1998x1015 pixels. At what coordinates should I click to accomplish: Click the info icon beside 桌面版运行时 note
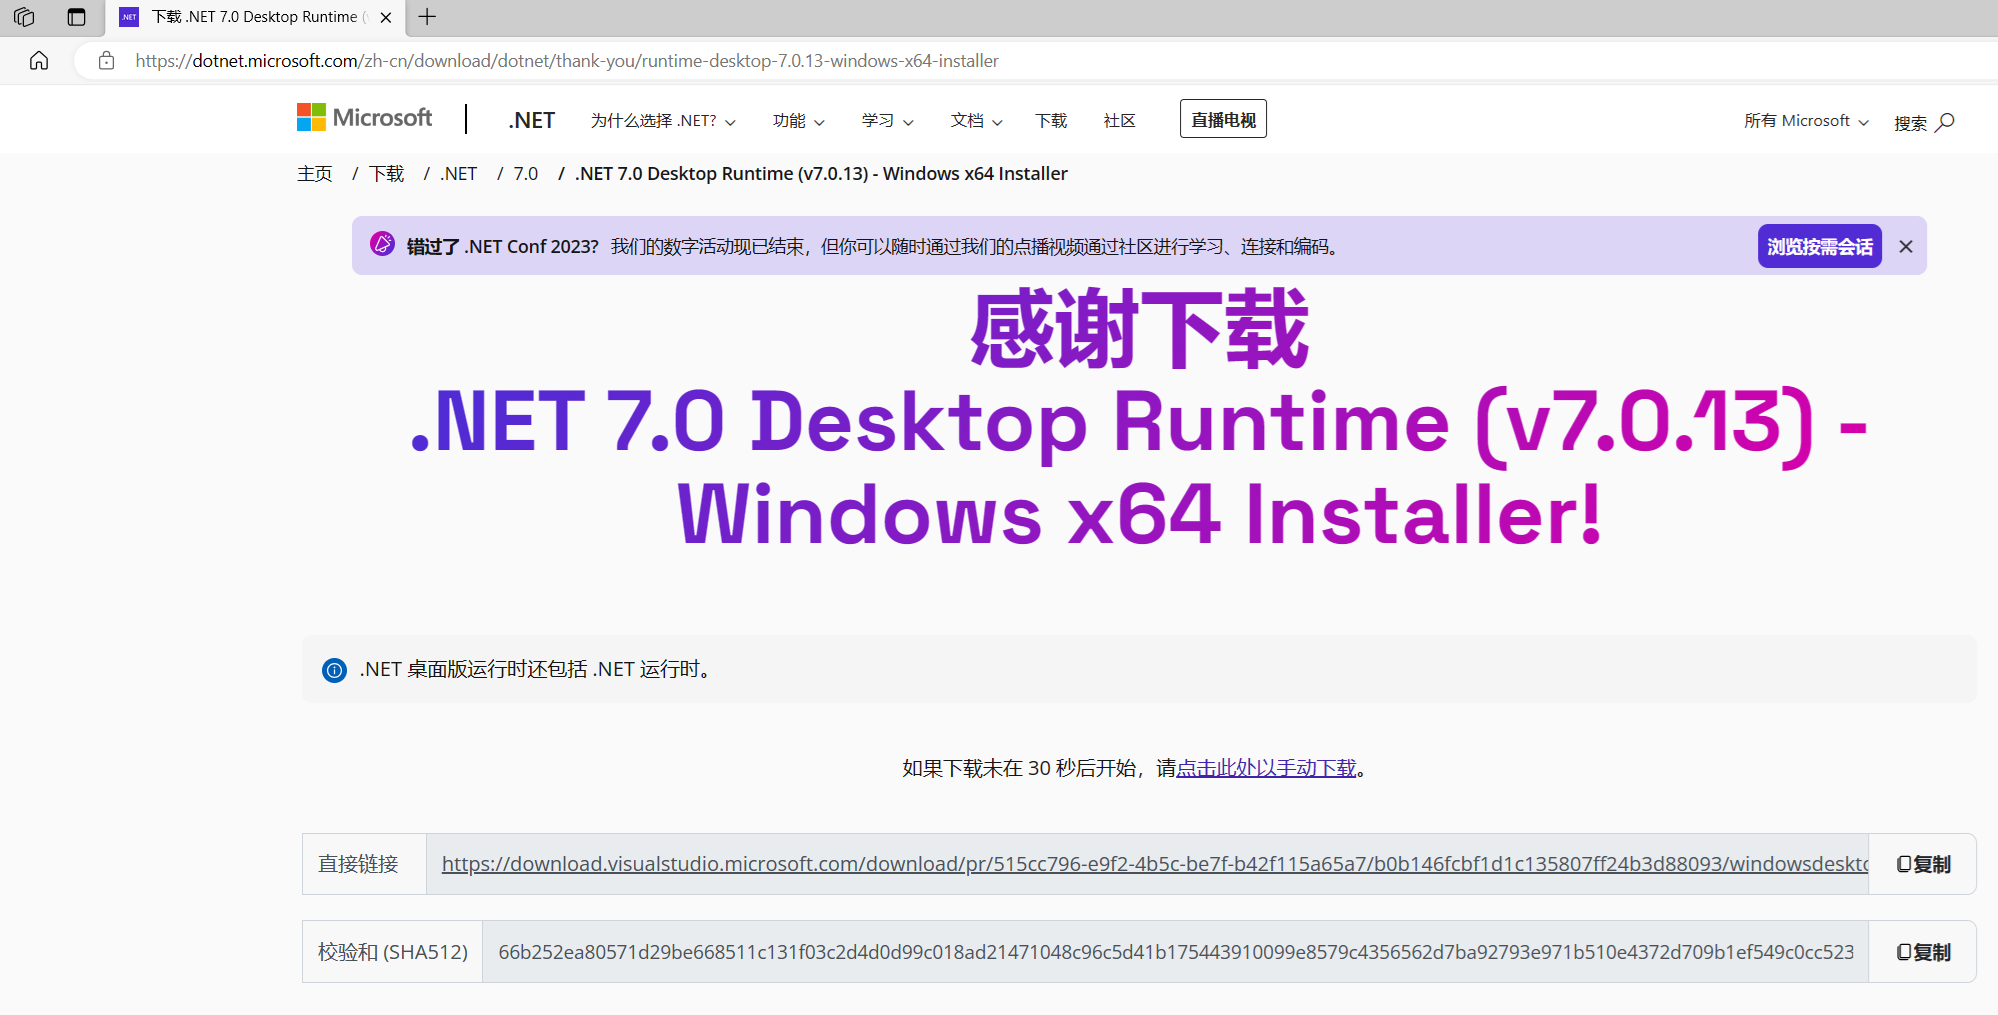(334, 670)
